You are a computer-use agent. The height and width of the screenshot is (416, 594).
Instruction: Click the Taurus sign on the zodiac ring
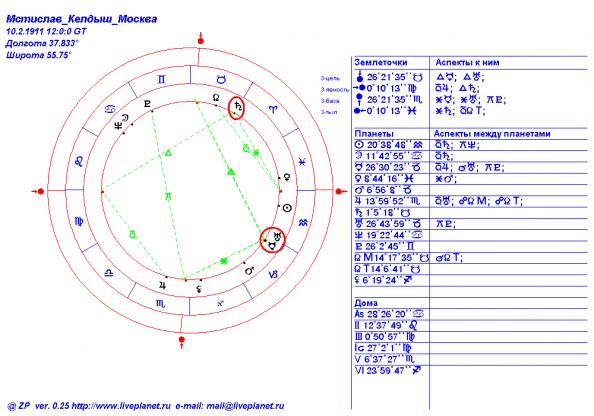click(x=221, y=79)
